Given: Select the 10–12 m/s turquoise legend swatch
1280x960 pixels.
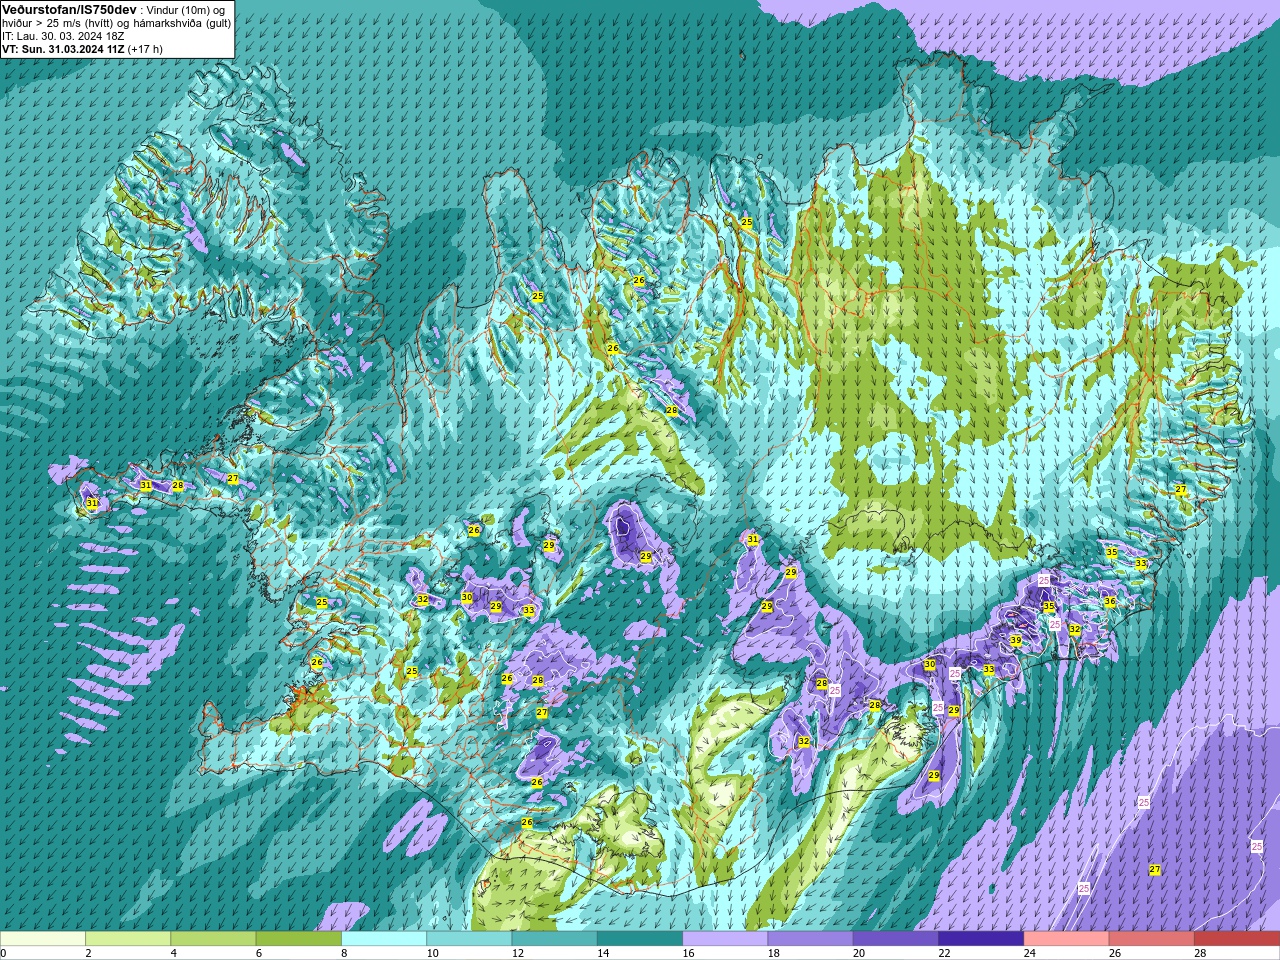Looking at the screenshot, I should point(469,939).
